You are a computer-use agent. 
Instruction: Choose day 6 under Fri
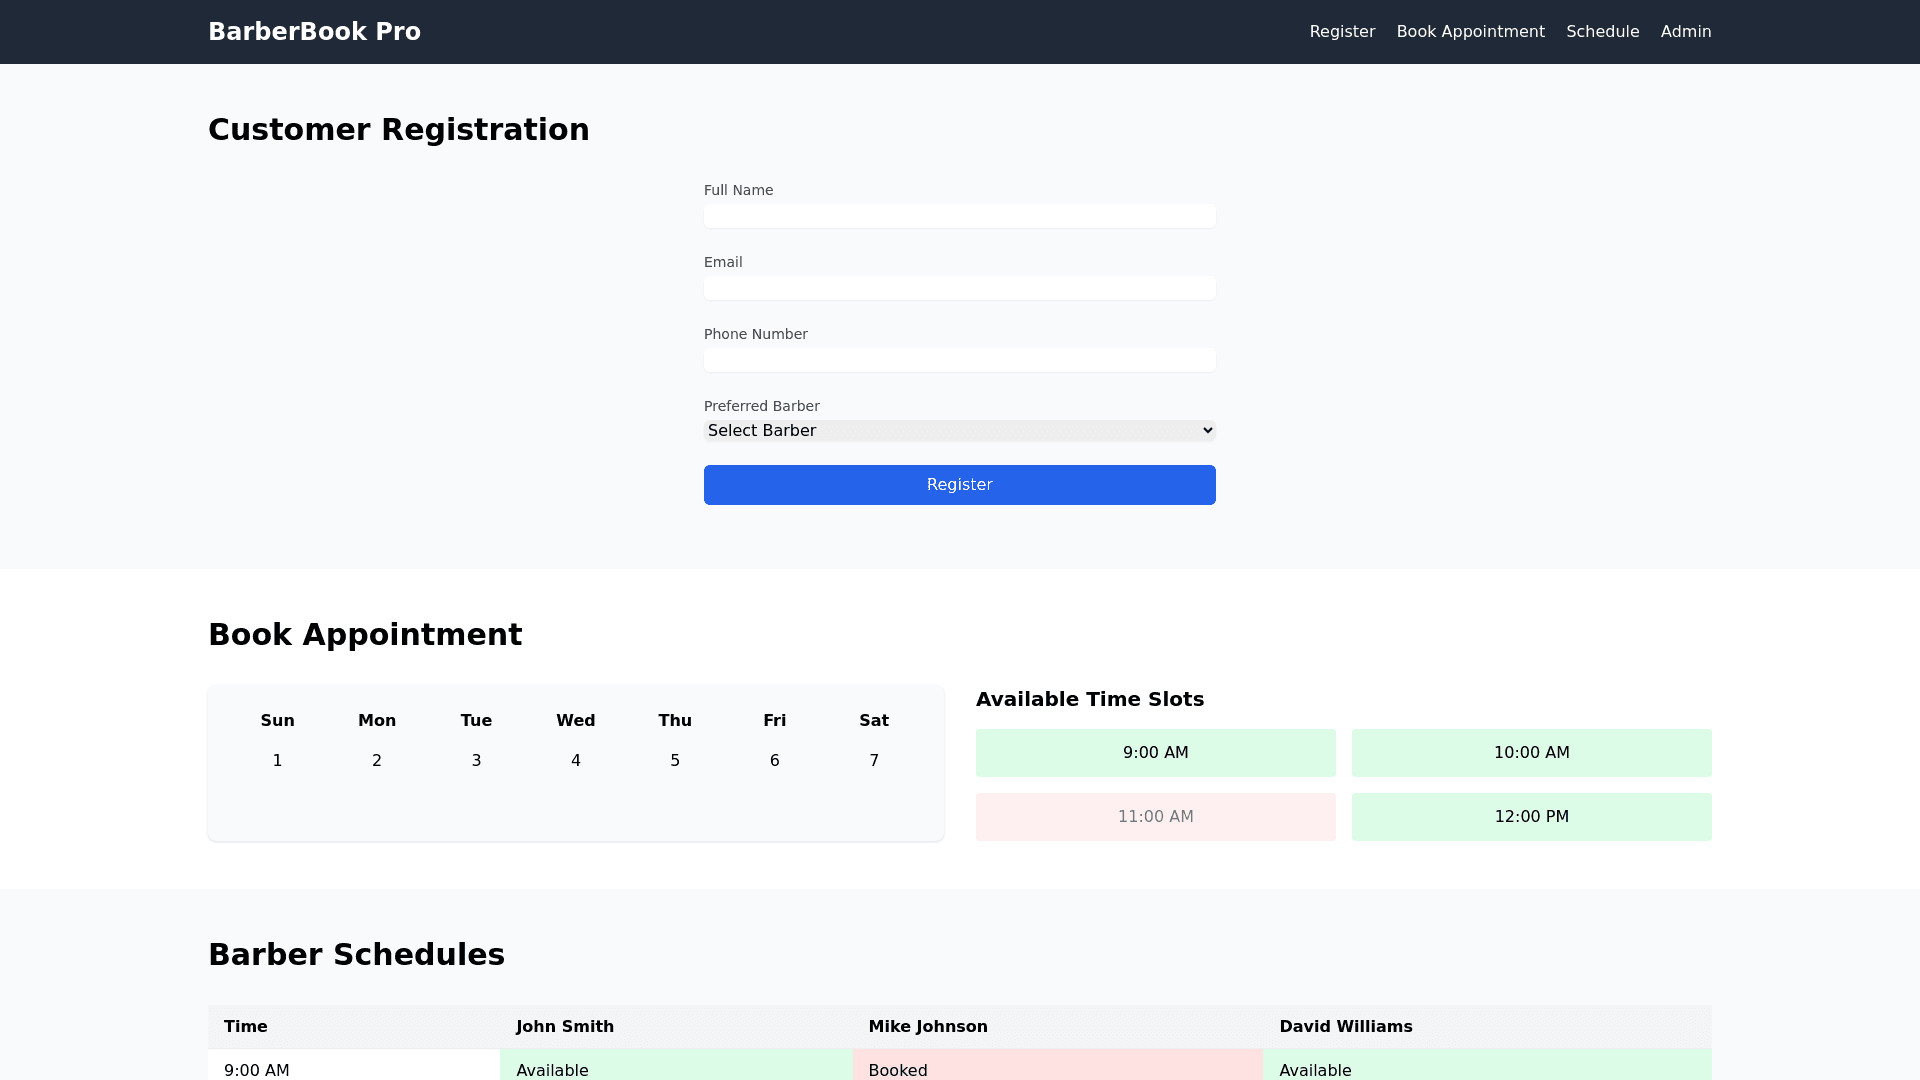pos(774,761)
